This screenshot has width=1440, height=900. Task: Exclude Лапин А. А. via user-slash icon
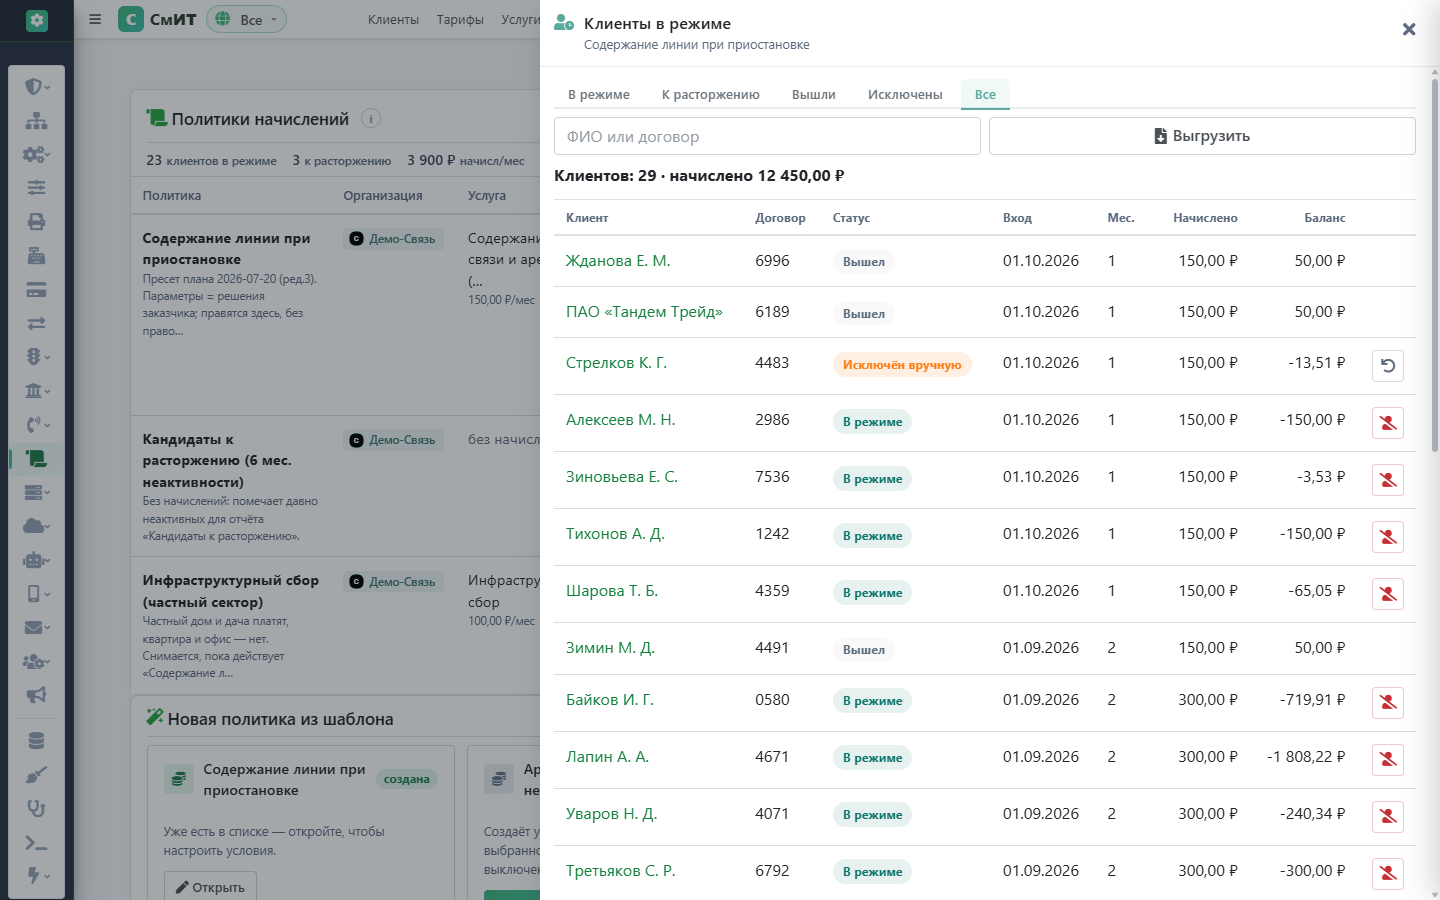click(x=1388, y=760)
